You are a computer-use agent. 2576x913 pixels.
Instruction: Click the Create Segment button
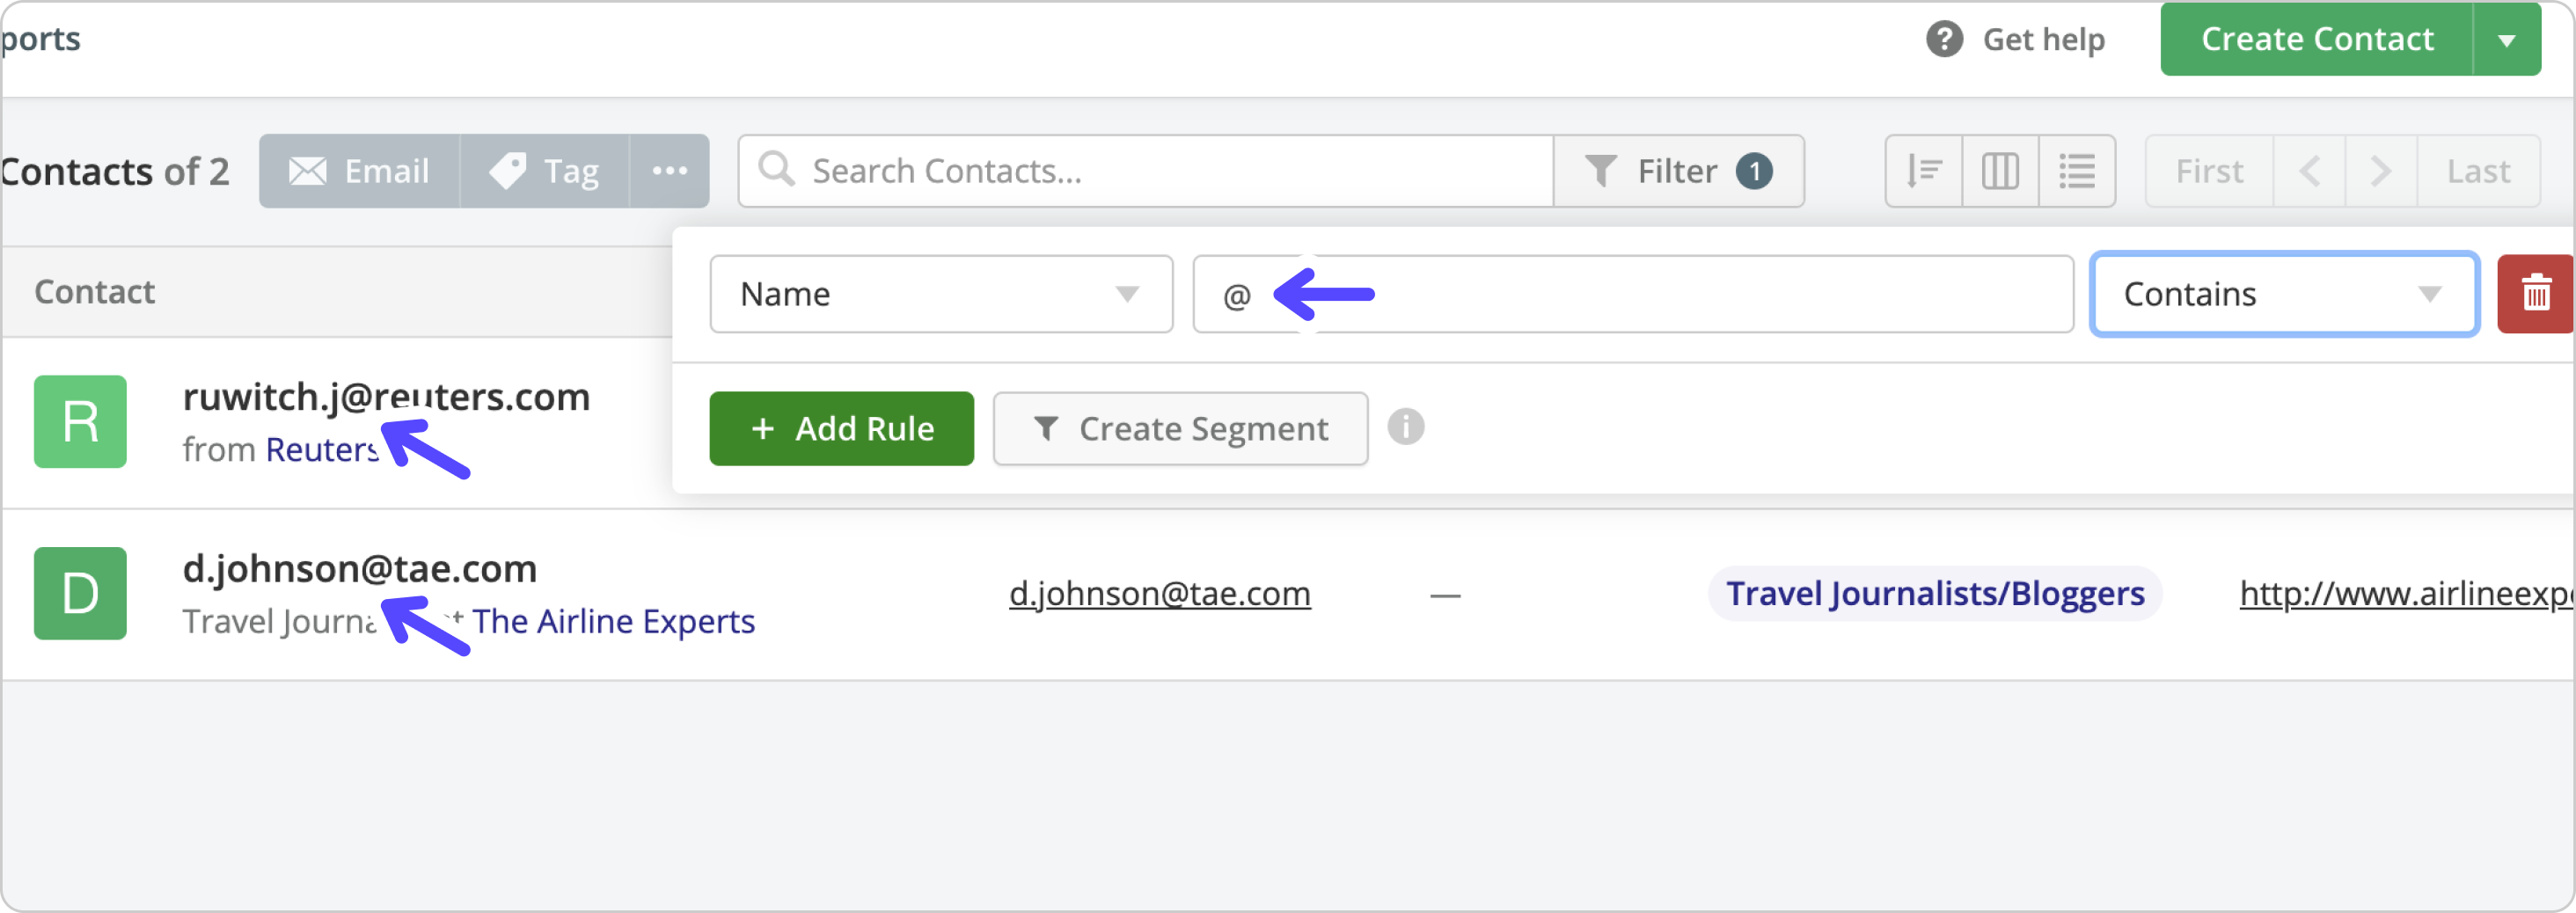click(x=1180, y=429)
